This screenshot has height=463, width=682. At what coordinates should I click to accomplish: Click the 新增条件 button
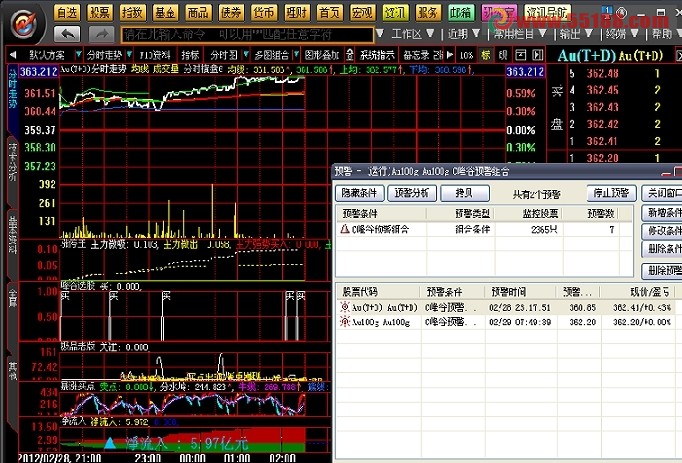[x=662, y=213]
